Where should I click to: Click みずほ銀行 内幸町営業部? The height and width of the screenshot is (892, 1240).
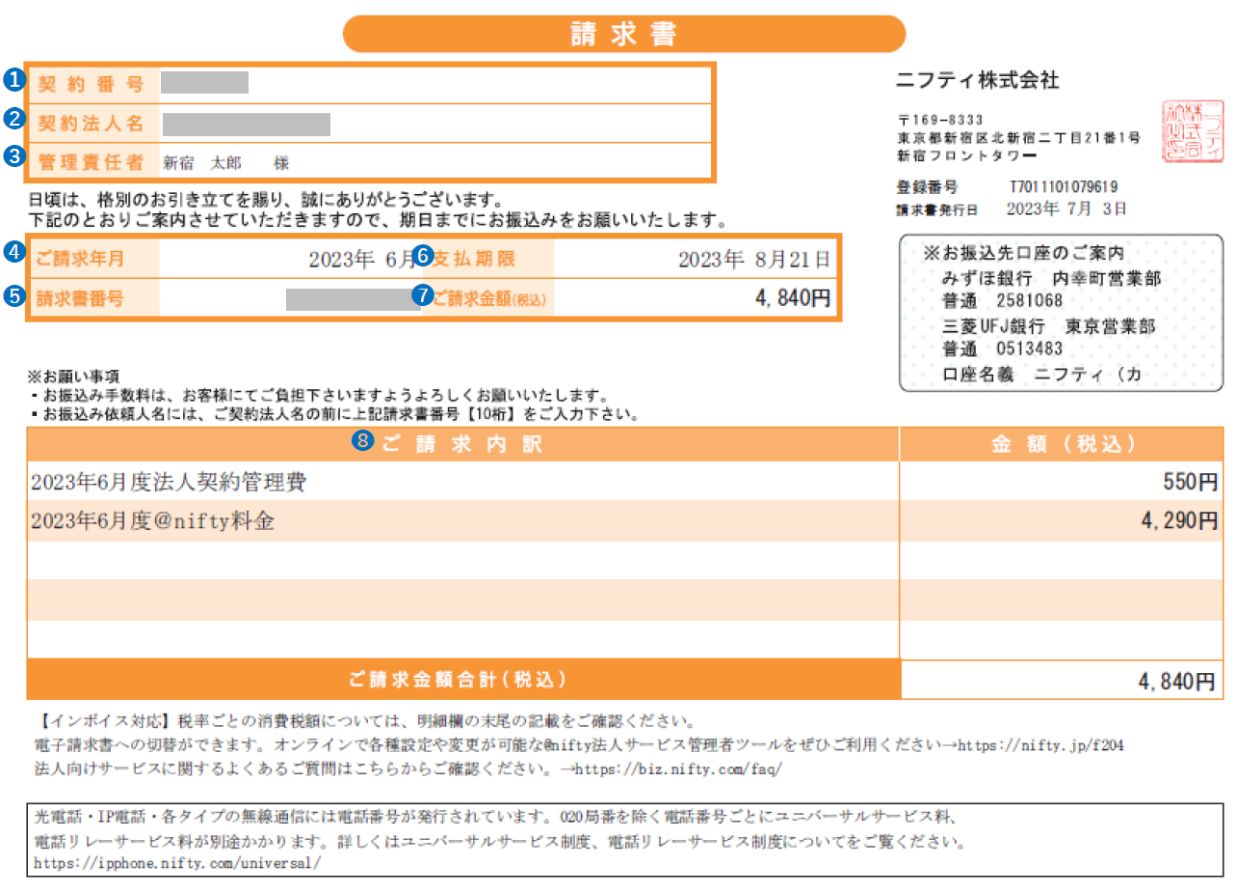(1051, 277)
